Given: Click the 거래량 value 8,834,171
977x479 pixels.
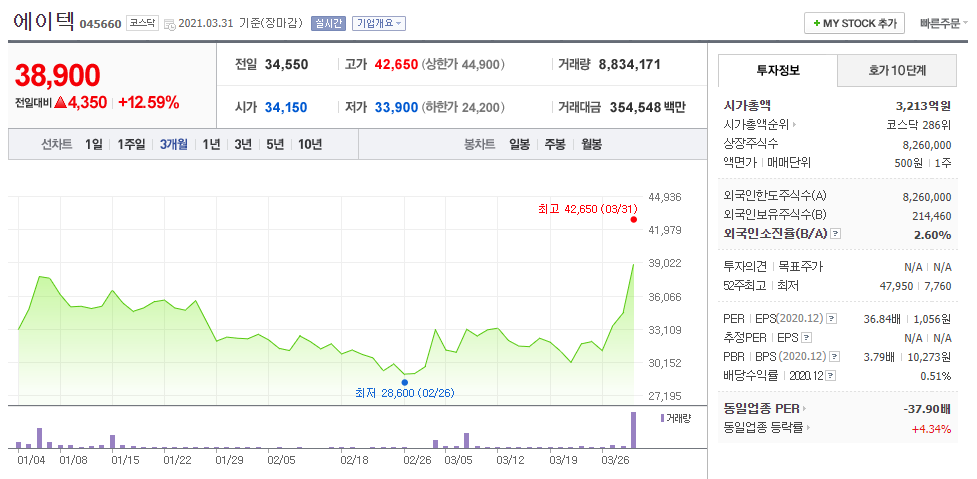Looking at the screenshot, I should pyautogui.click(x=629, y=64).
